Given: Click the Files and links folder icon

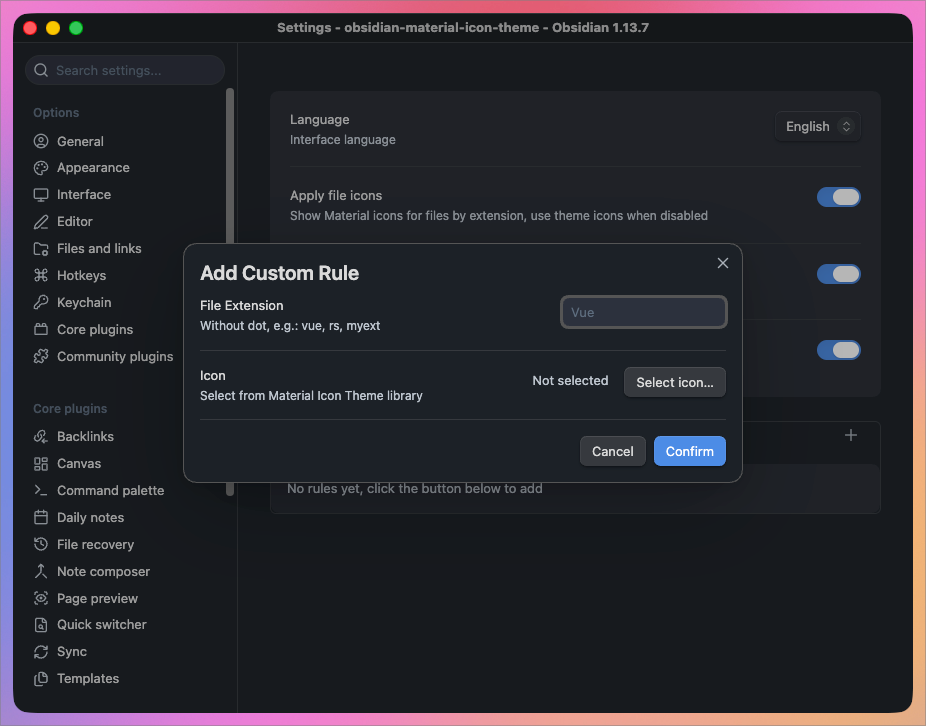Looking at the screenshot, I should (x=41, y=249).
